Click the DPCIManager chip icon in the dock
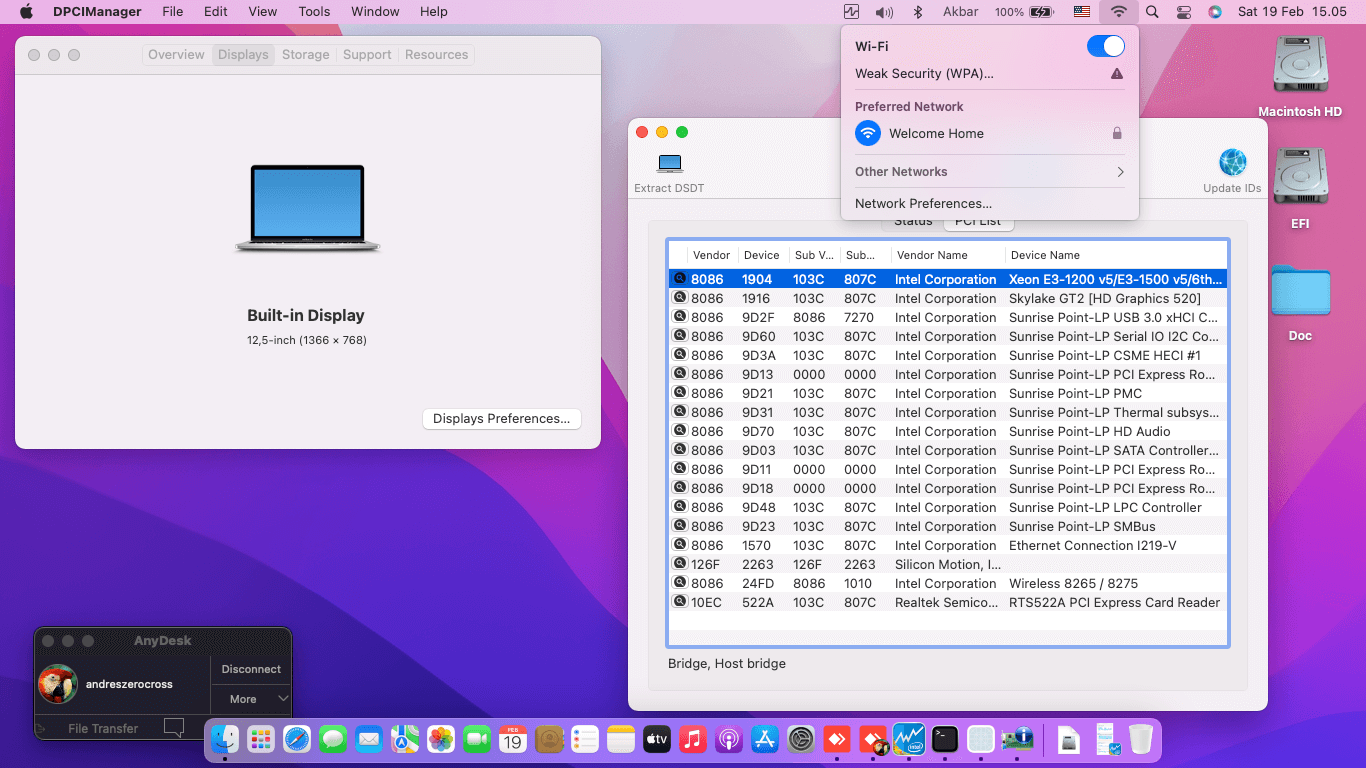This screenshot has height=768, width=1366. coord(1016,739)
